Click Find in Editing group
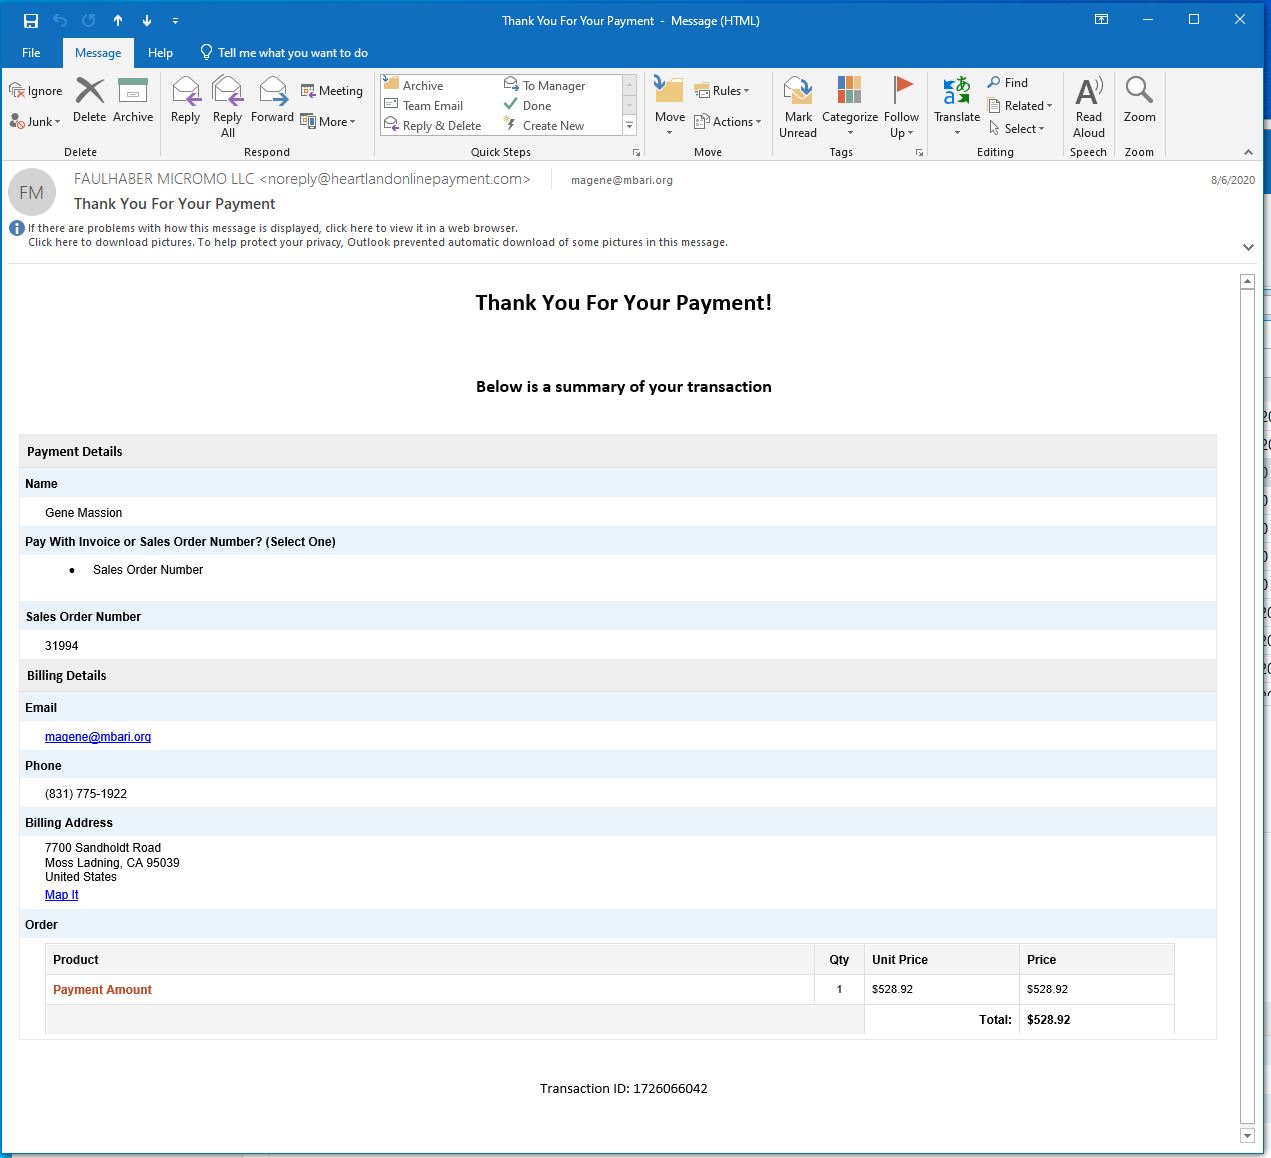 [1008, 83]
